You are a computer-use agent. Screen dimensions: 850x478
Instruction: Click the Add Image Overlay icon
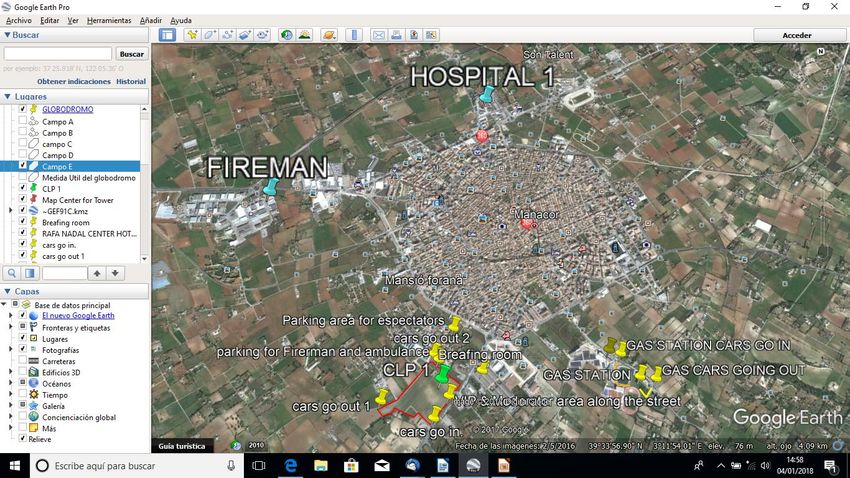pyautogui.click(x=245, y=35)
